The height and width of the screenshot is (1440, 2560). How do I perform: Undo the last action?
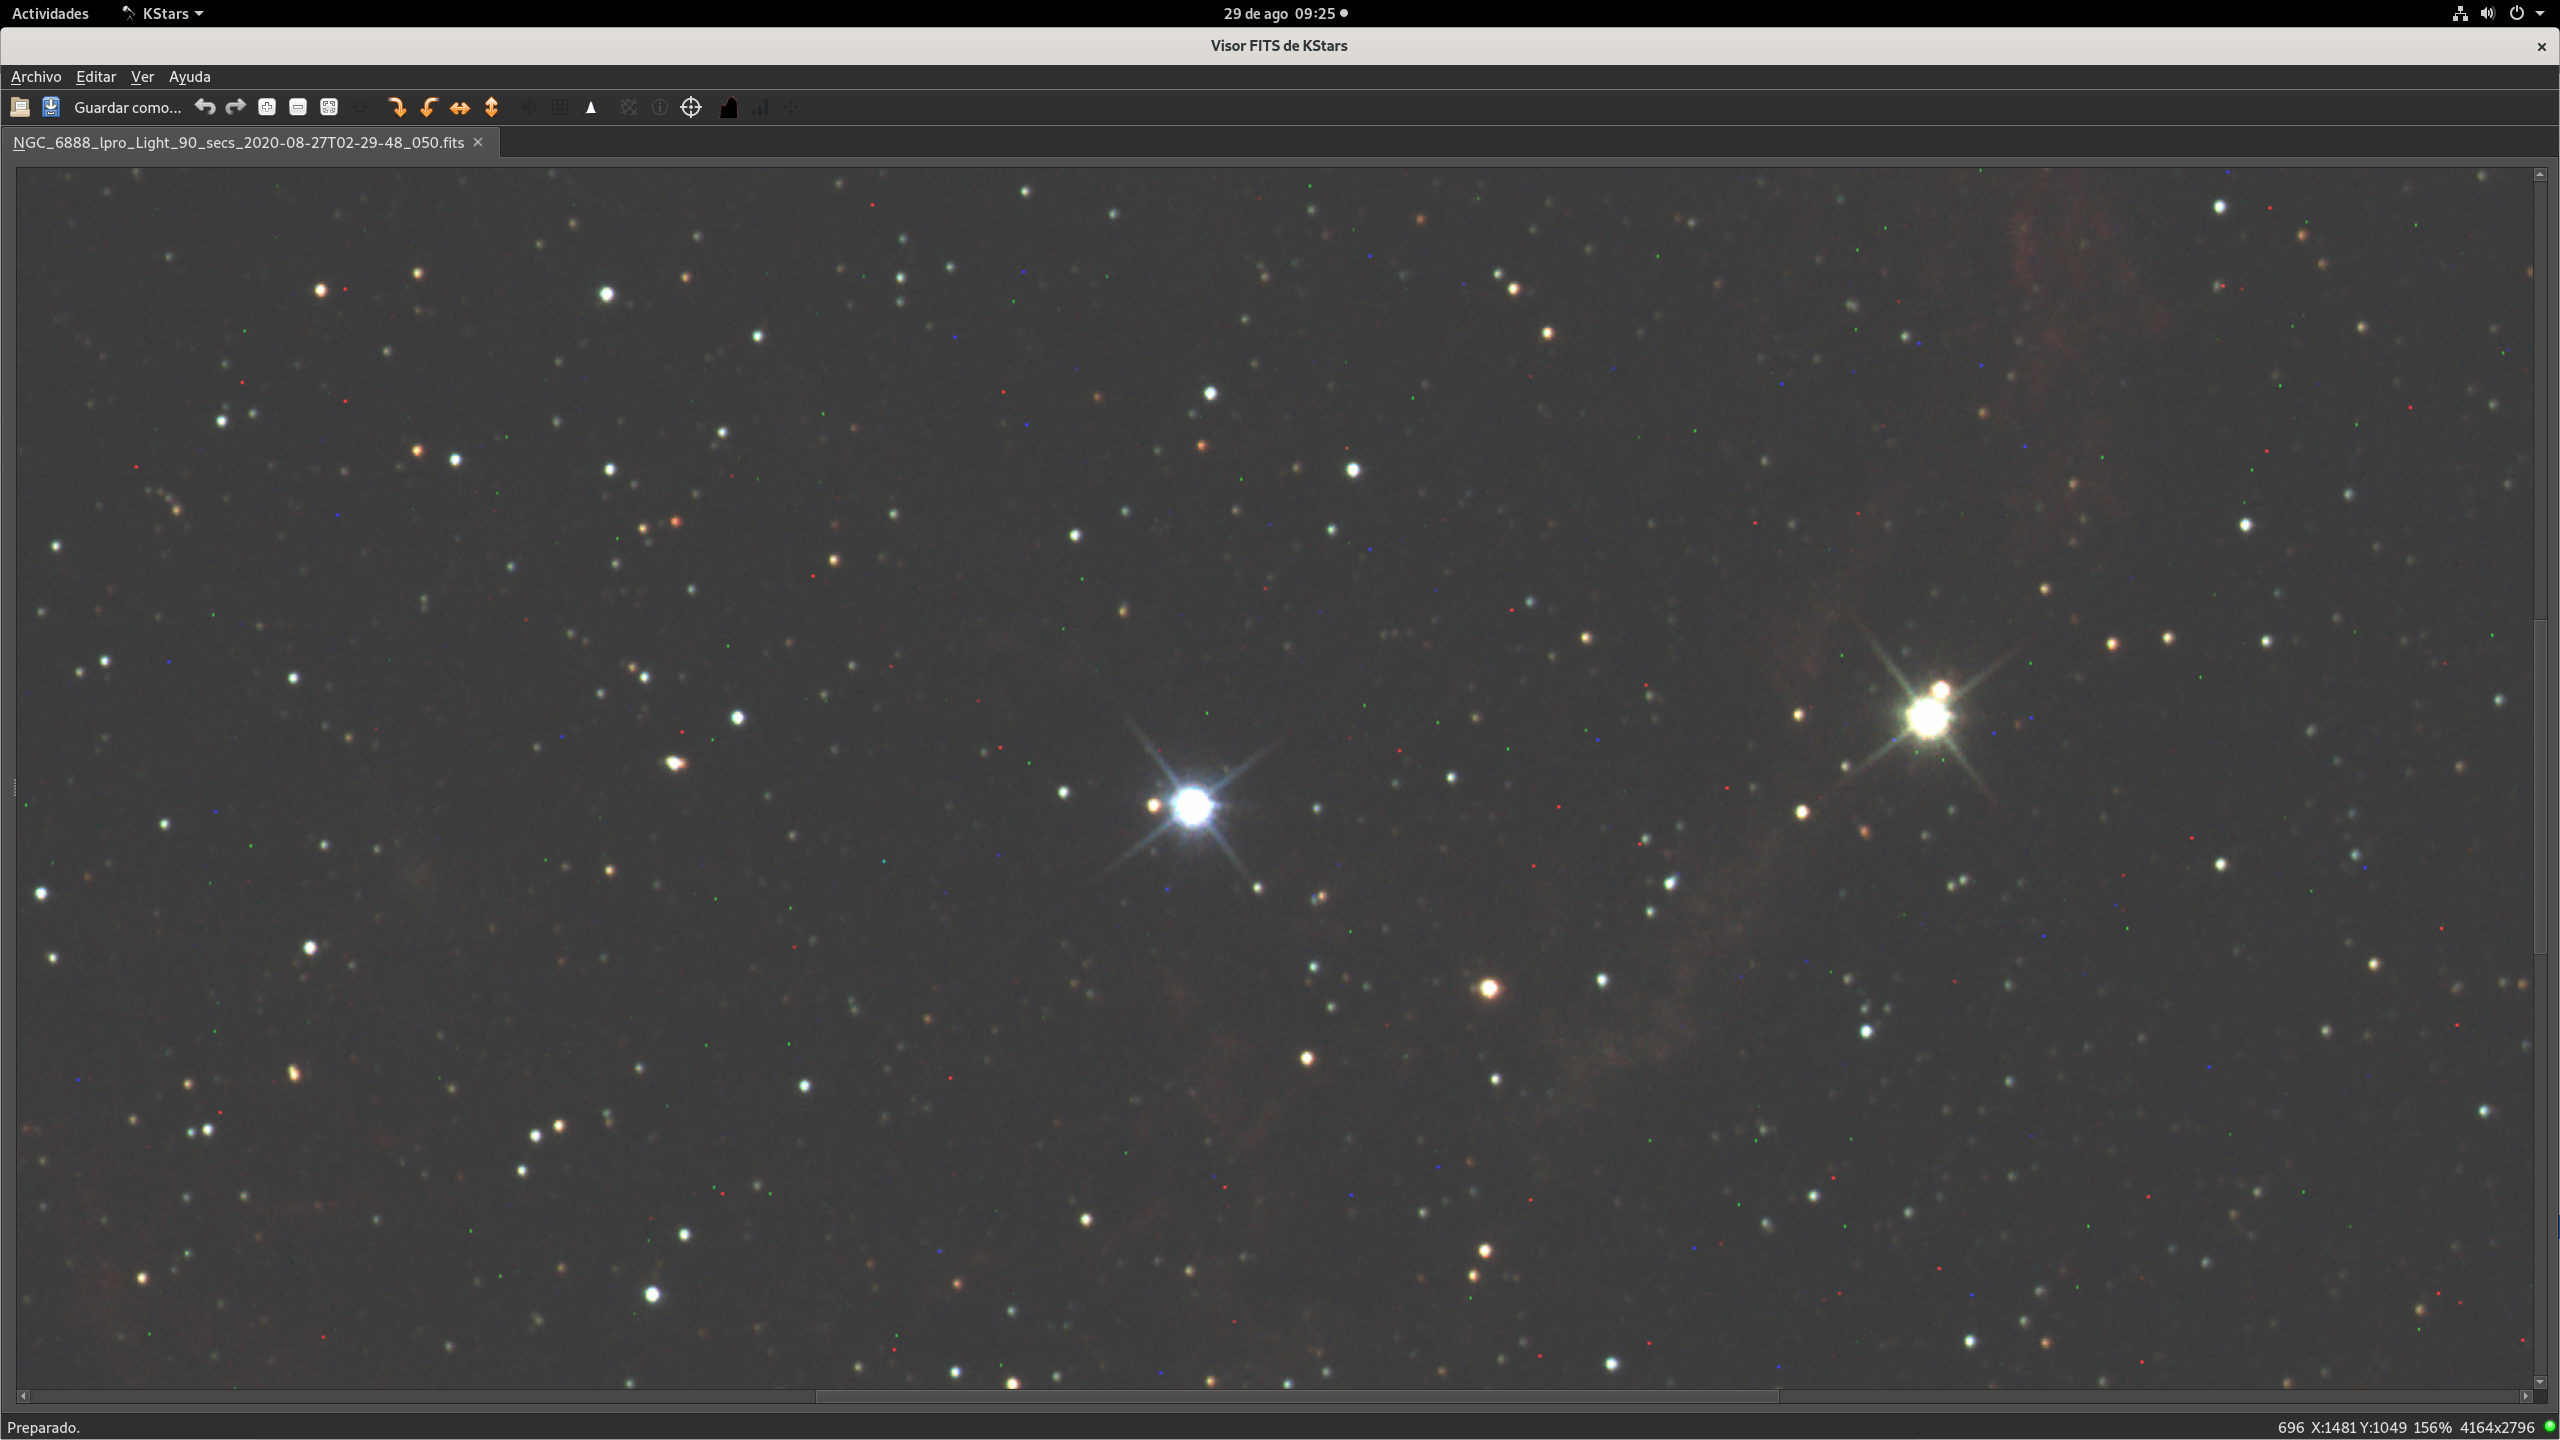click(205, 107)
